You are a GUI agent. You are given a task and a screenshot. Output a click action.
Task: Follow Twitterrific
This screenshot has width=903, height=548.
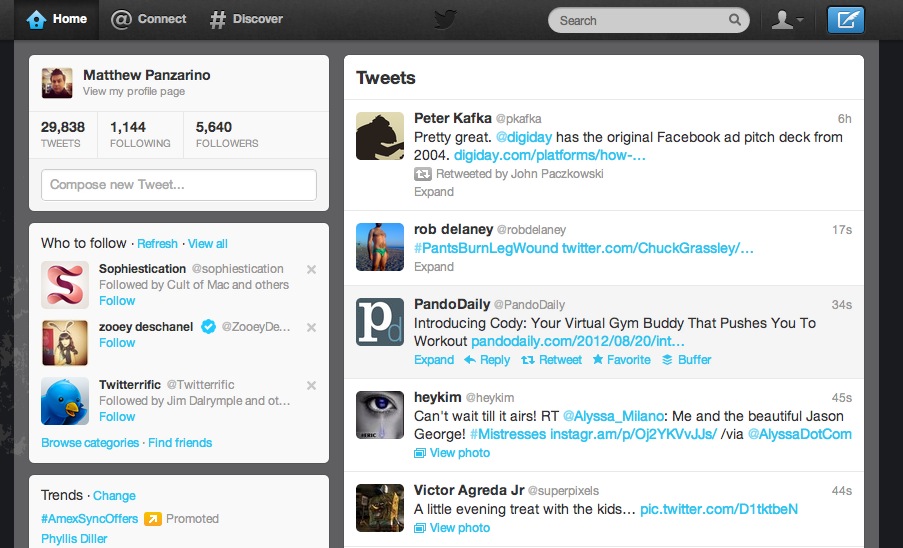coord(117,417)
